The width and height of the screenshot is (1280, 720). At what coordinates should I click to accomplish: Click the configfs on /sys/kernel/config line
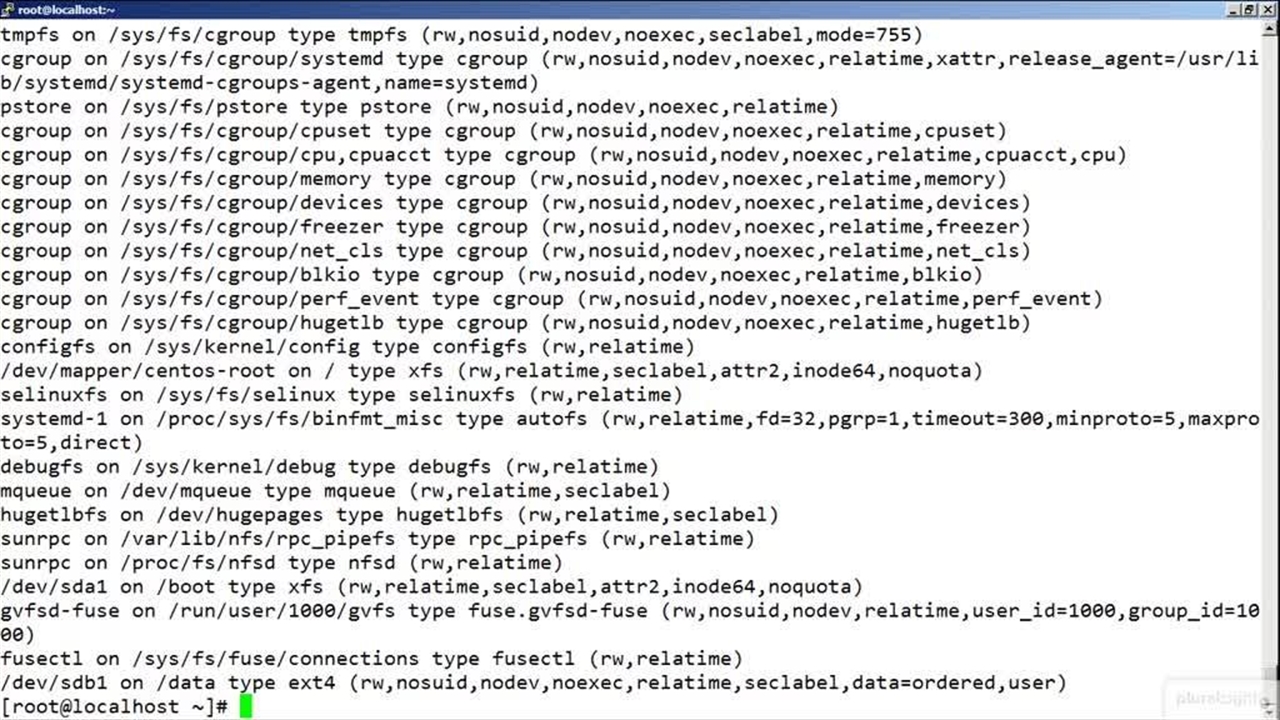coord(347,347)
